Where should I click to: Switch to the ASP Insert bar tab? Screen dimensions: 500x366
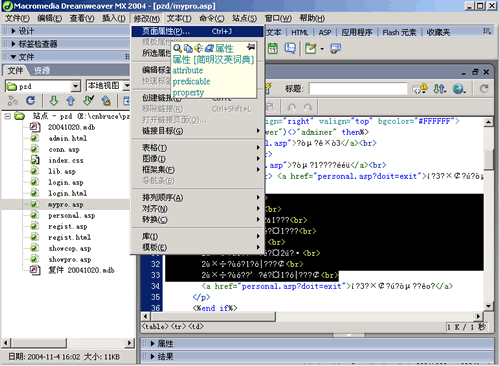pos(325,32)
